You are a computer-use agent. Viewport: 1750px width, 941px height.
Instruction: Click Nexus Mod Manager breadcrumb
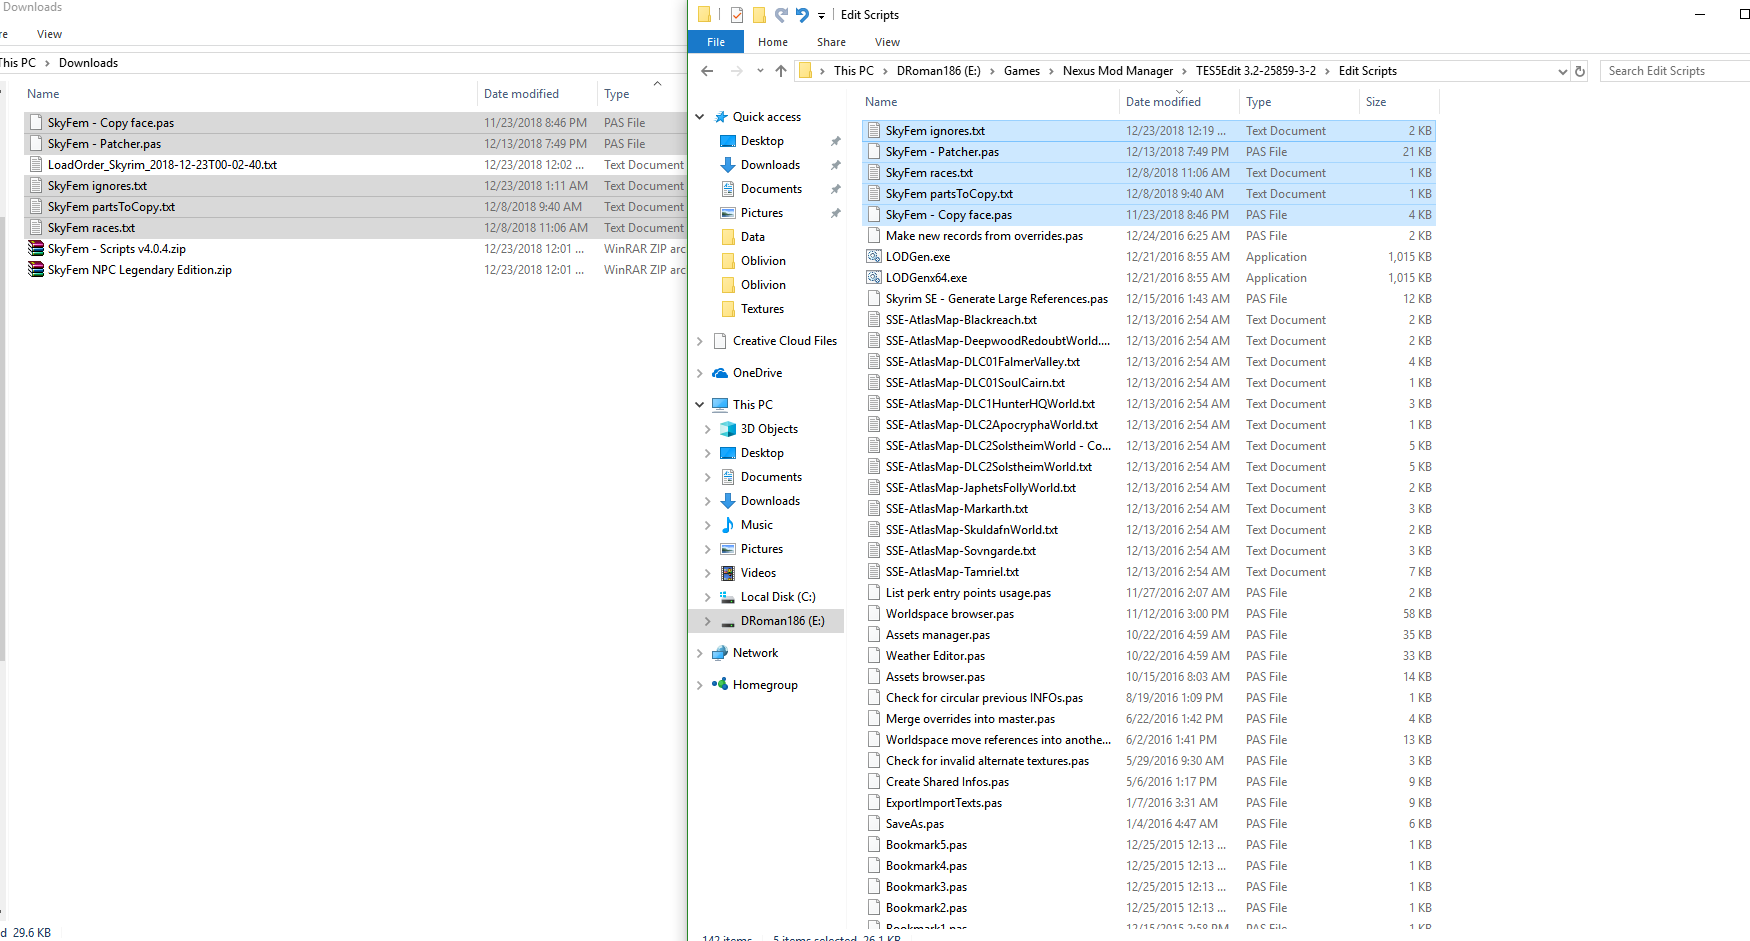[1118, 71]
